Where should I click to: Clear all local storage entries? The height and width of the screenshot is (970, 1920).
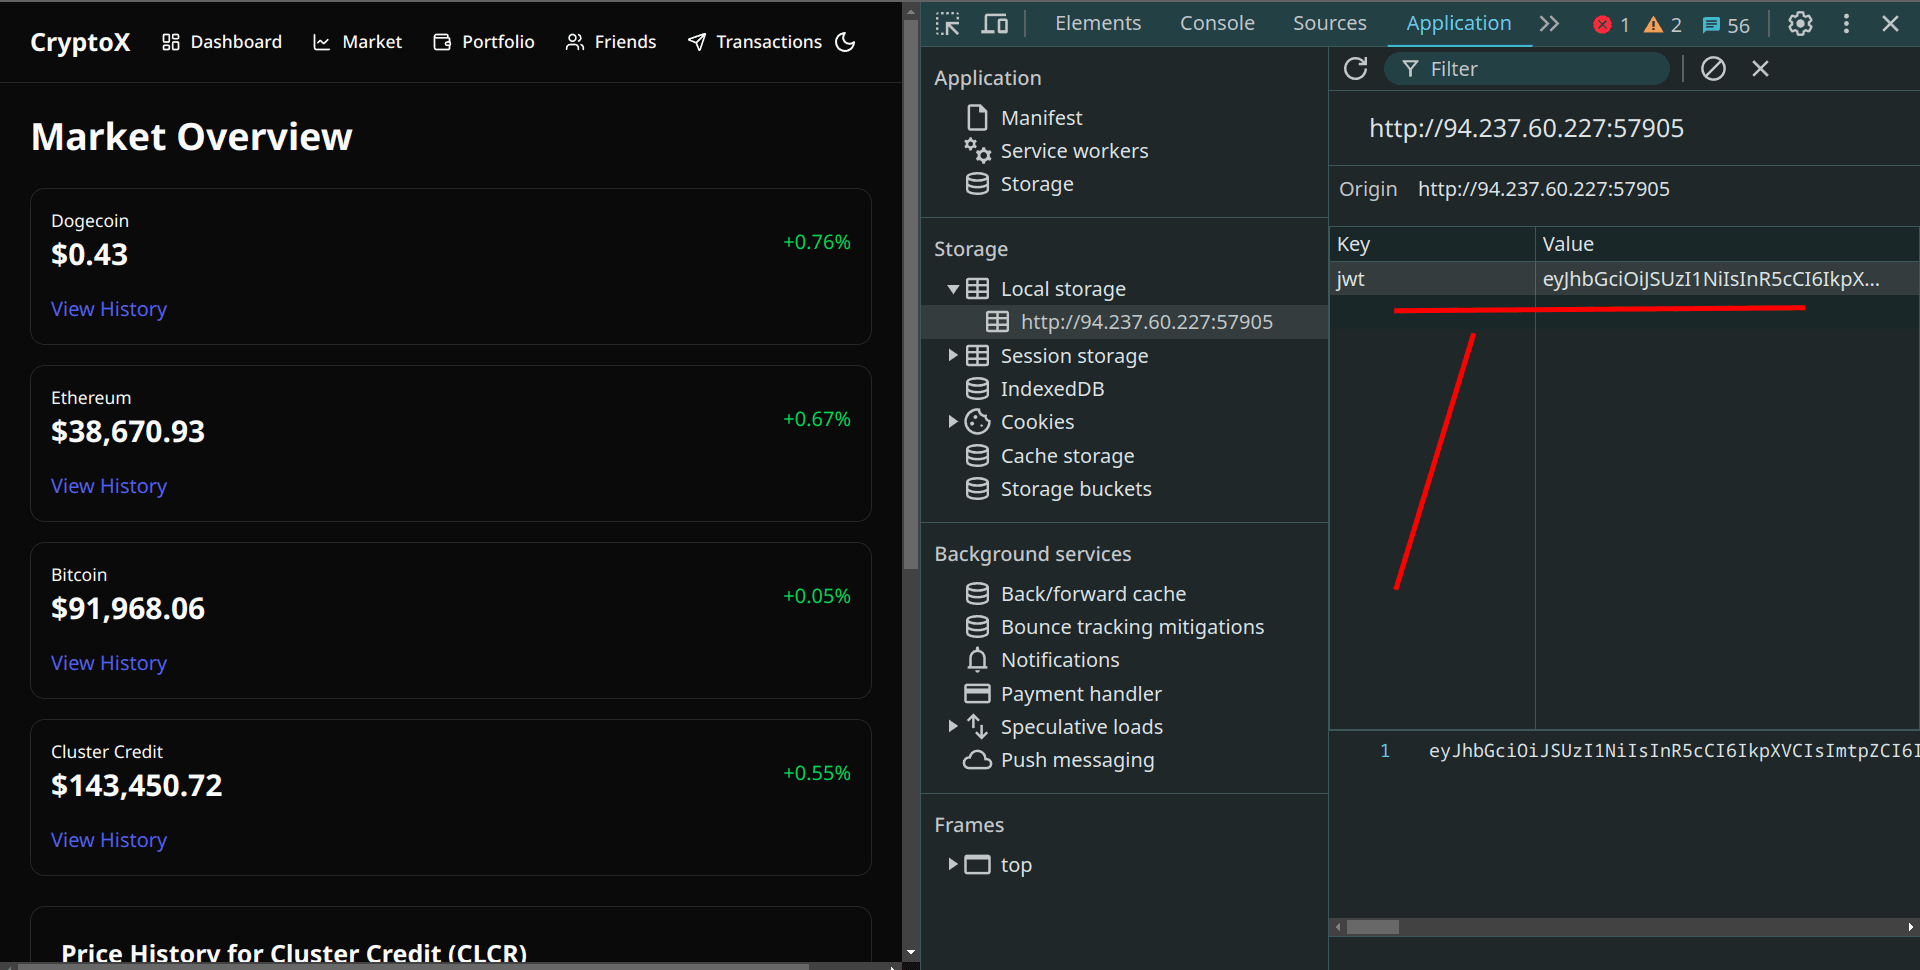(1713, 68)
